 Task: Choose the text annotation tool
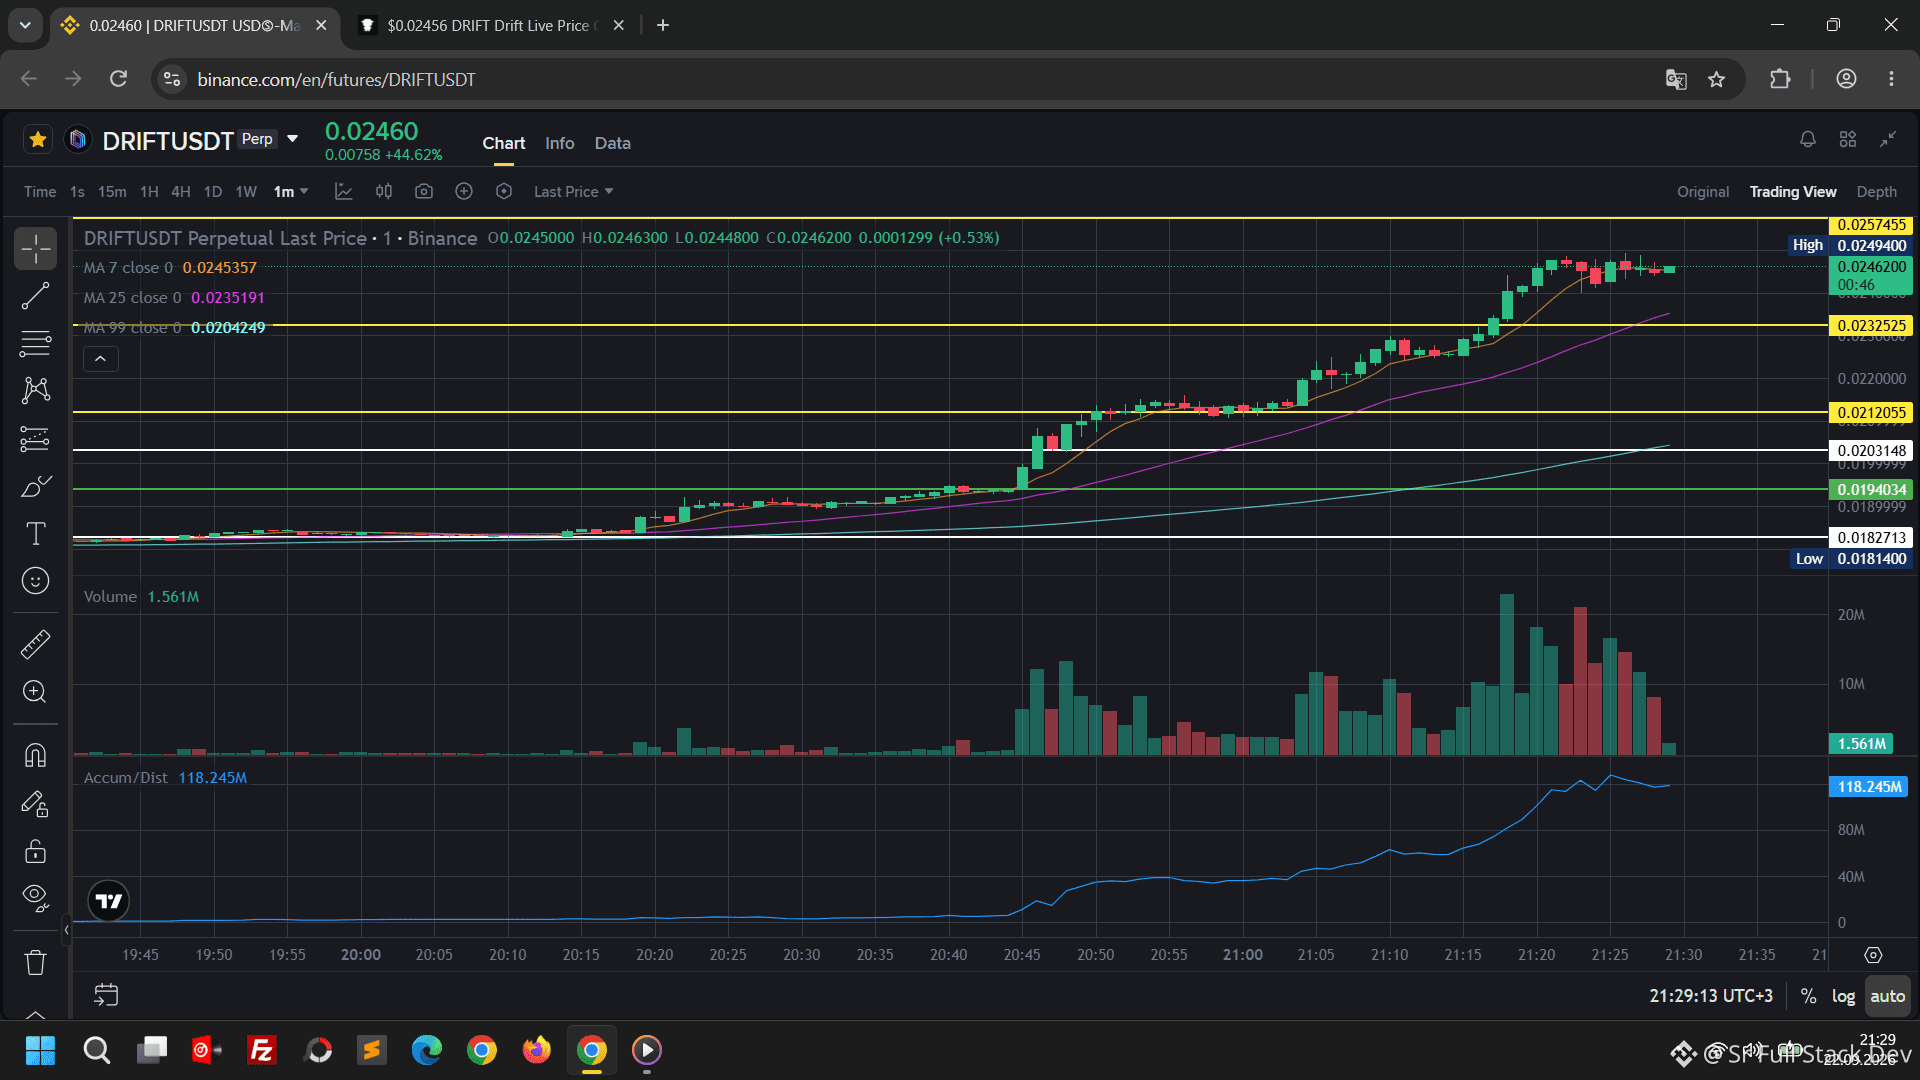click(35, 534)
